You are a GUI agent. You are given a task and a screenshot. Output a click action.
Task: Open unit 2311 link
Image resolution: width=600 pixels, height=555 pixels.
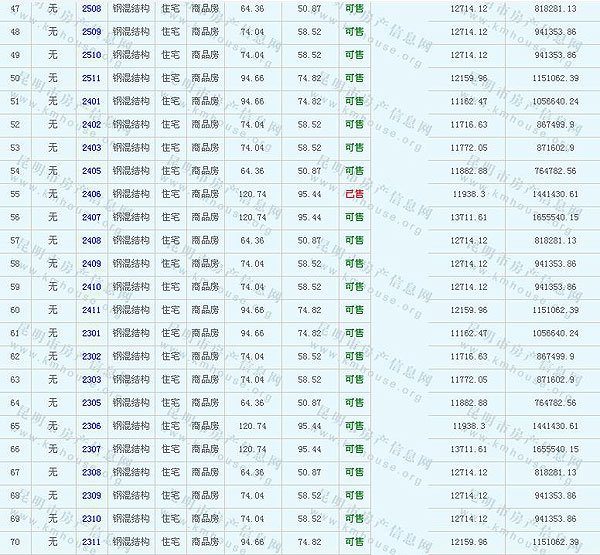(91, 542)
